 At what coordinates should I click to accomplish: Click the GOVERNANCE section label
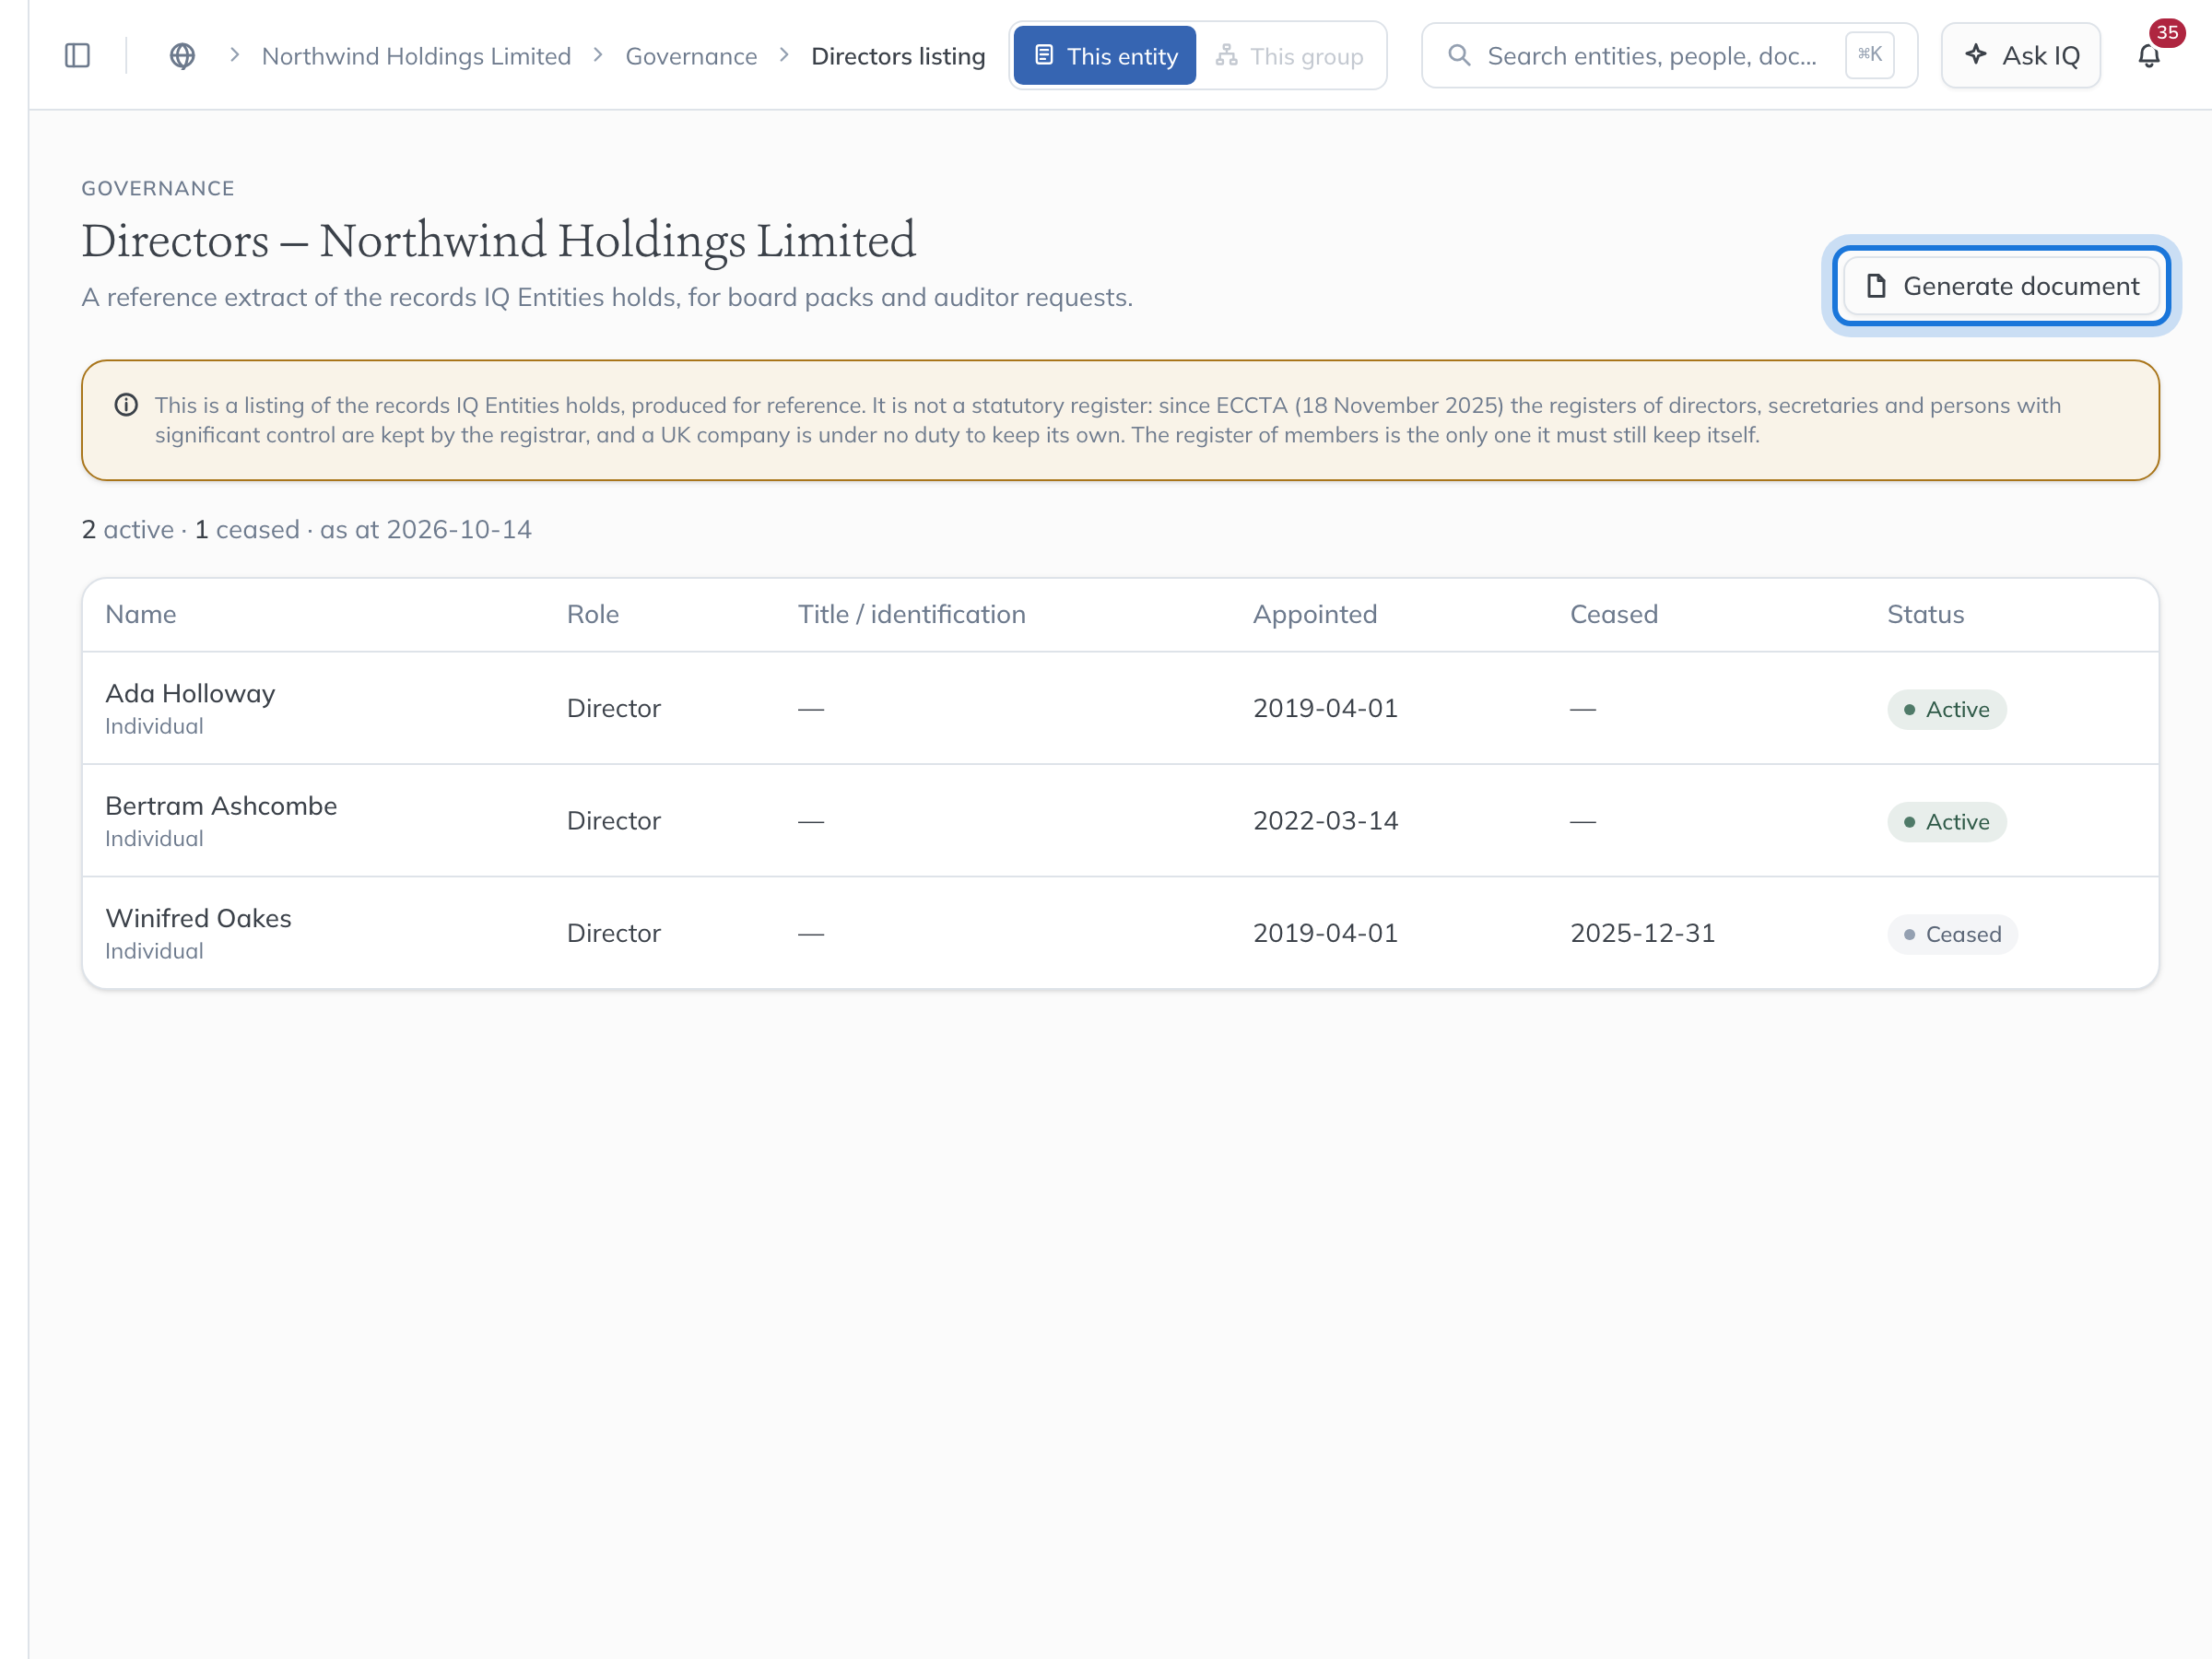click(158, 188)
